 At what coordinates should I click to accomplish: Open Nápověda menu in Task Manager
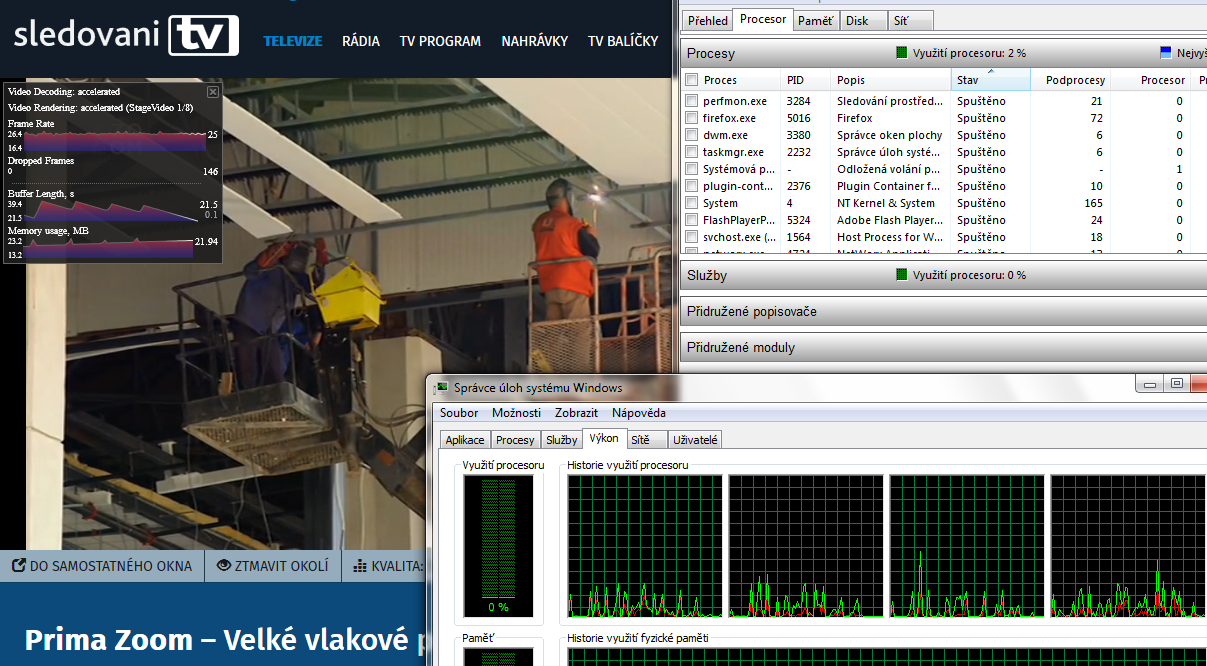(639, 413)
